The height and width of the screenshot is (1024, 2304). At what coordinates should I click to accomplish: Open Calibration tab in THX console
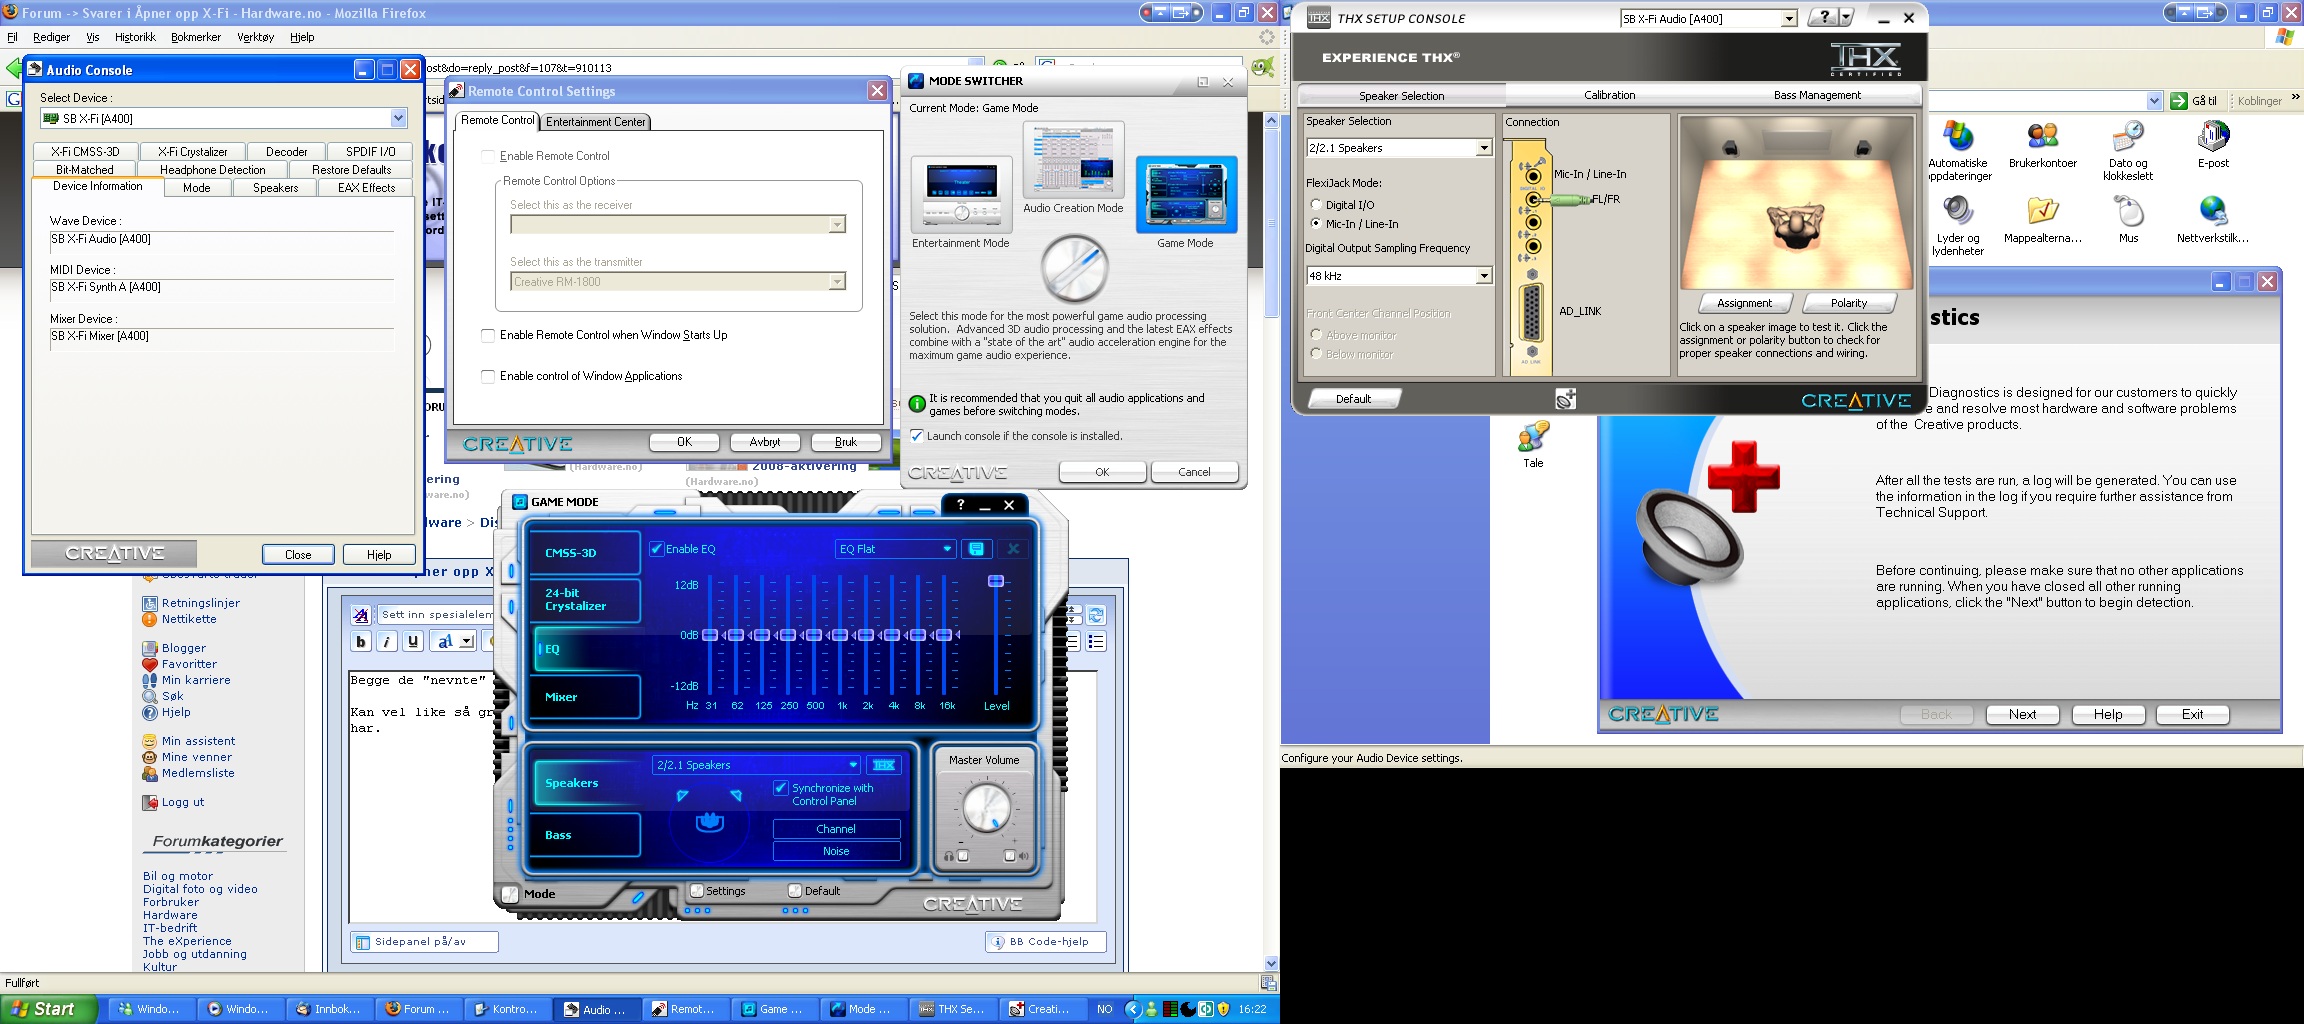[1609, 96]
